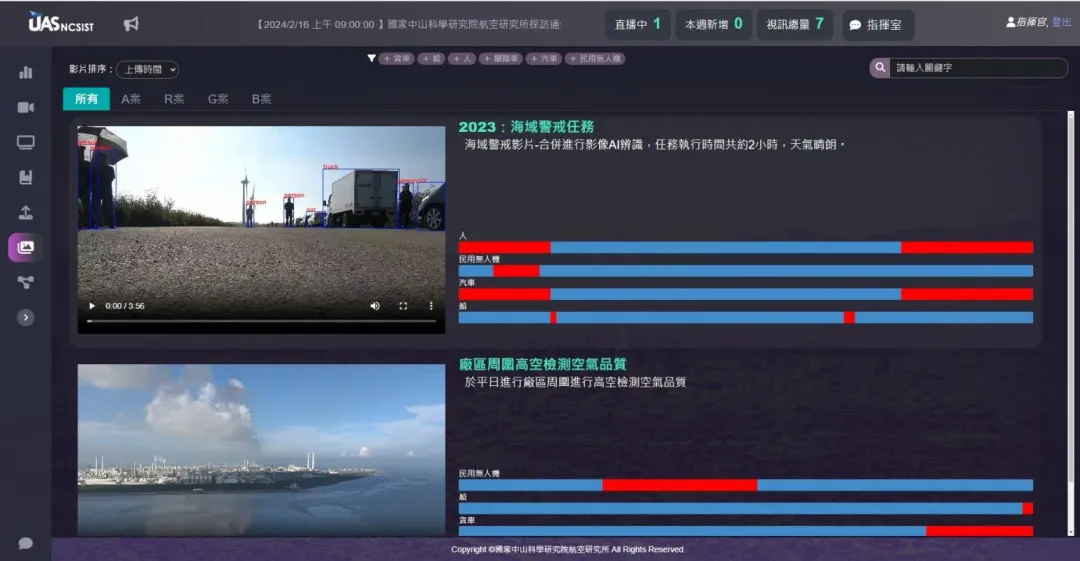Switch to the R案 tab
The height and width of the screenshot is (561, 1080).
pyautogui.click(x=174, y=99)
